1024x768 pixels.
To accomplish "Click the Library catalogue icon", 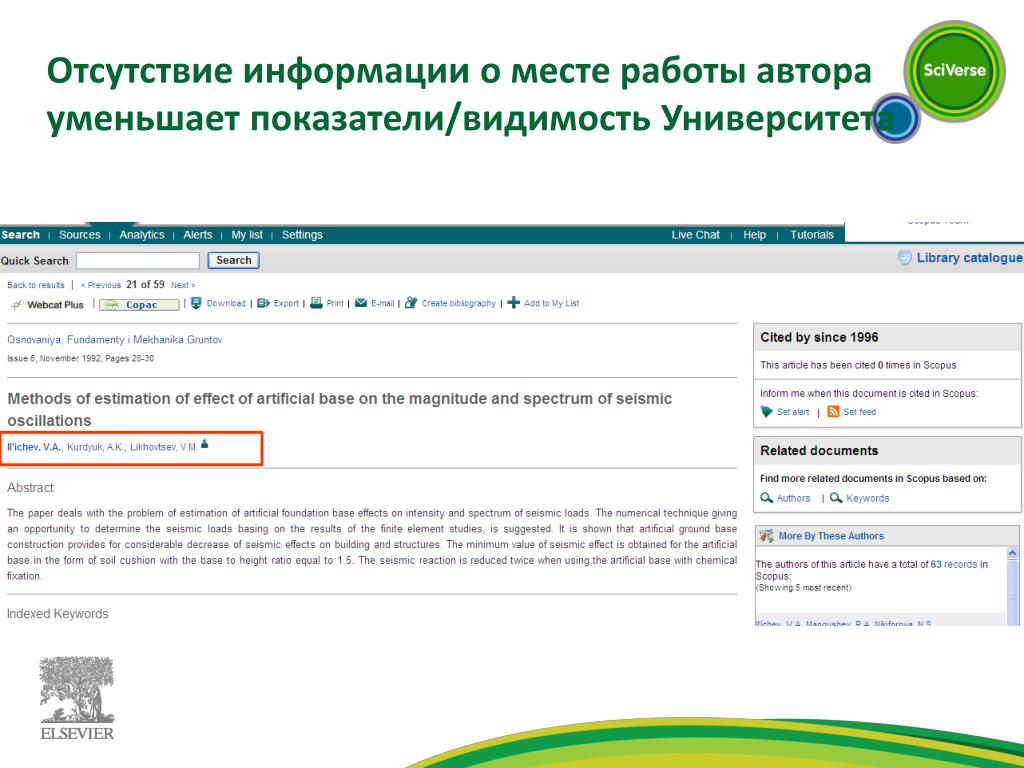I will pos(904,258).
